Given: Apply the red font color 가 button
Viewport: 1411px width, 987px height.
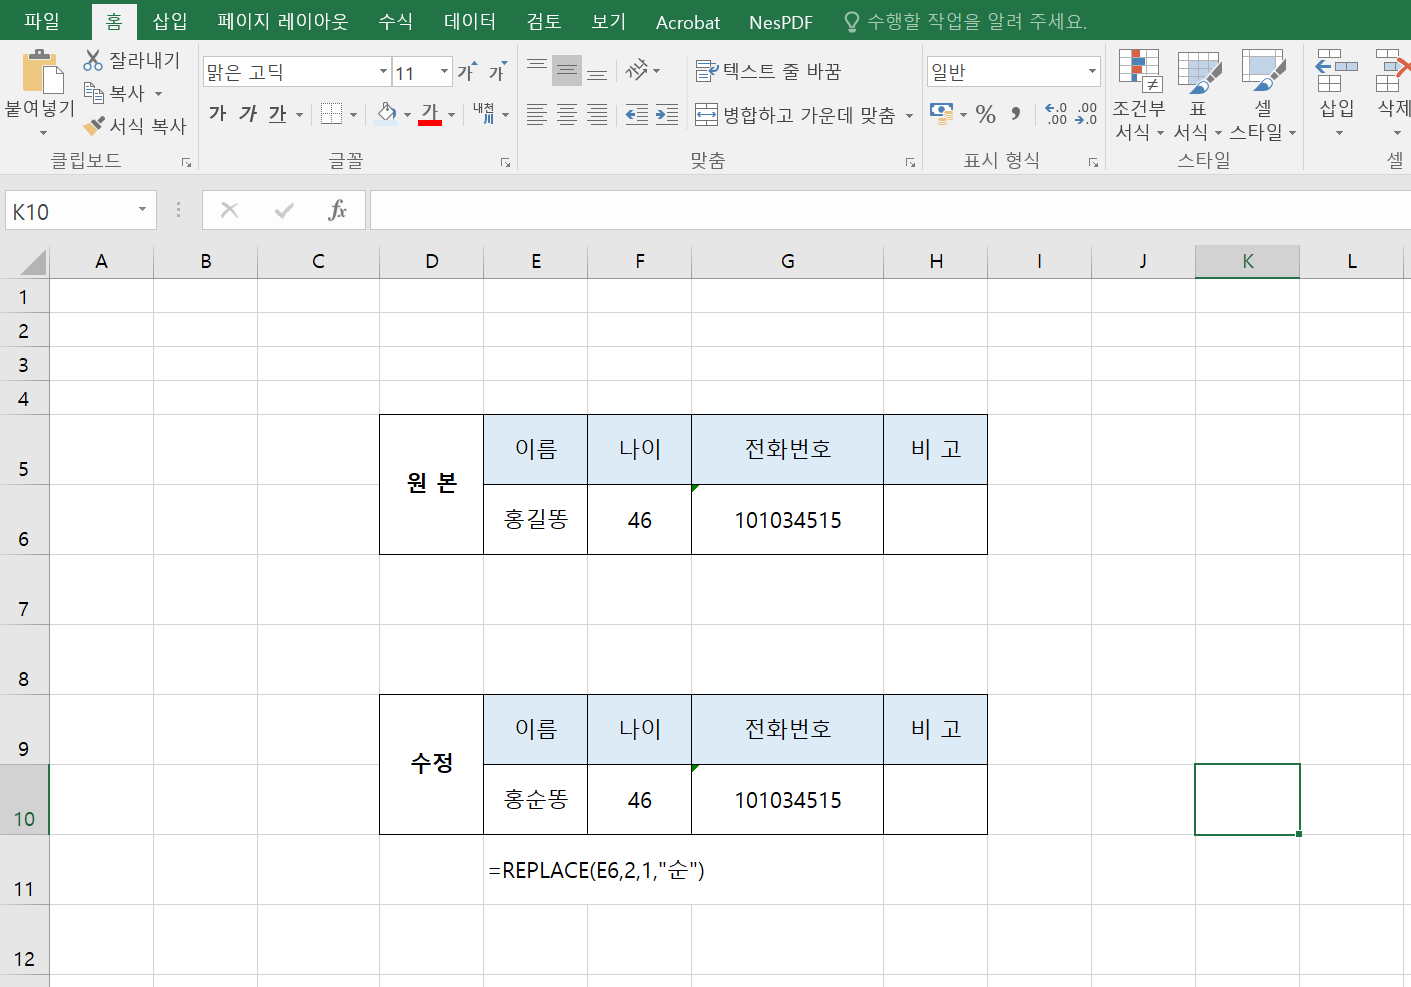Looking at the screenshot, I should tap(430, 114).
